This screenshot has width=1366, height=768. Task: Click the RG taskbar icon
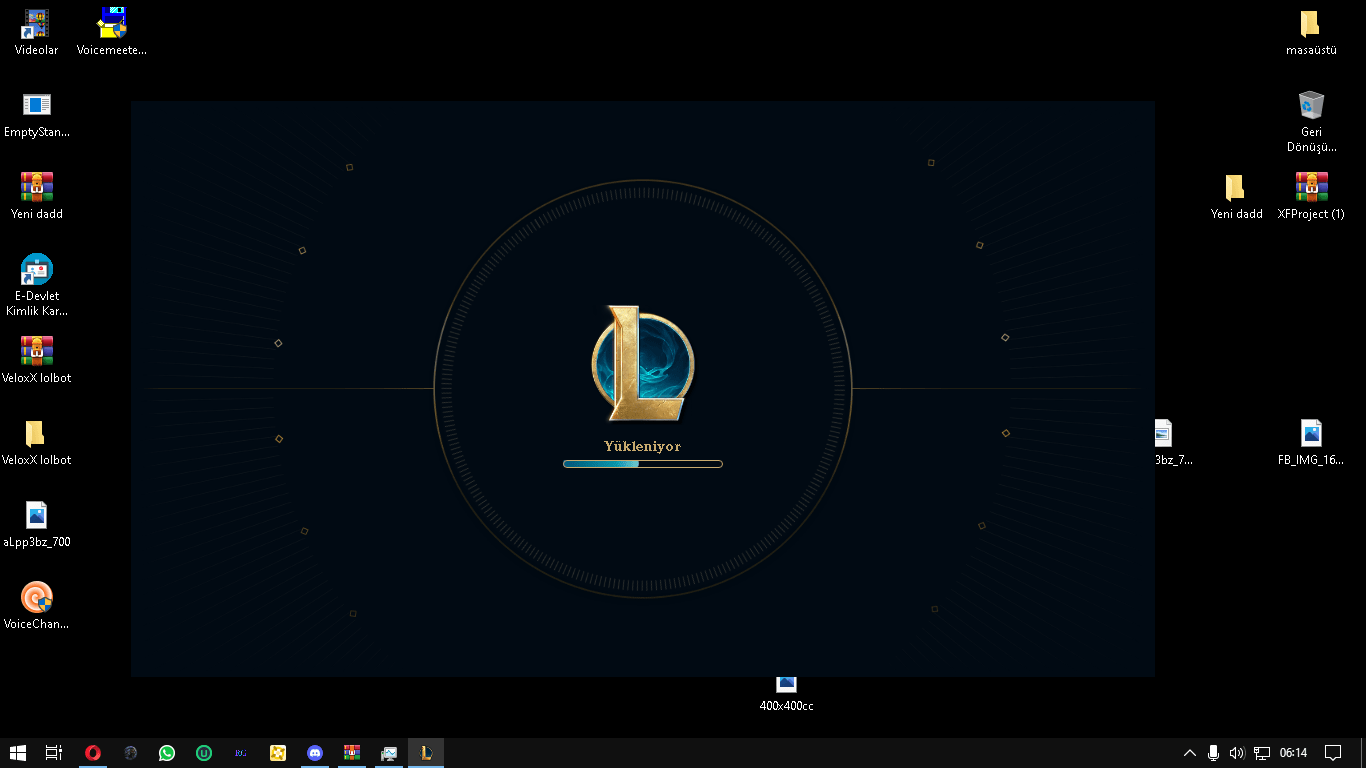pyautogui.click(x=241, y=753)
